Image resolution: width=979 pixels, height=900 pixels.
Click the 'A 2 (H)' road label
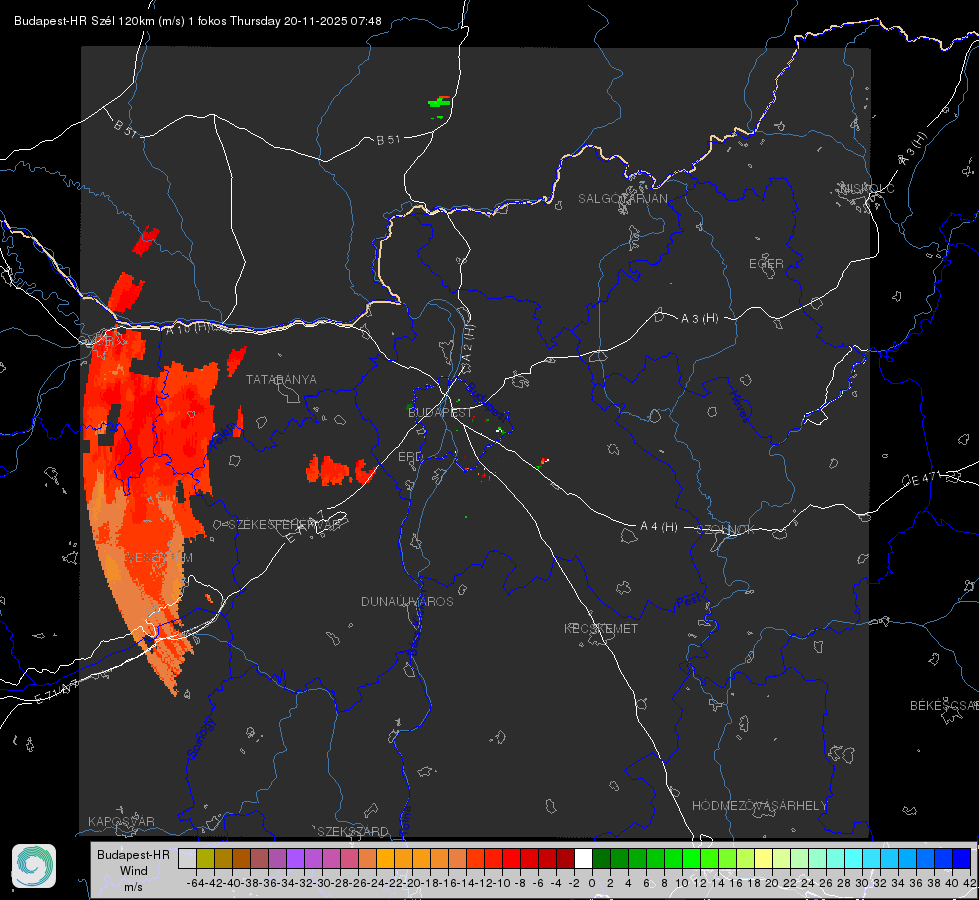pos(468,342)
